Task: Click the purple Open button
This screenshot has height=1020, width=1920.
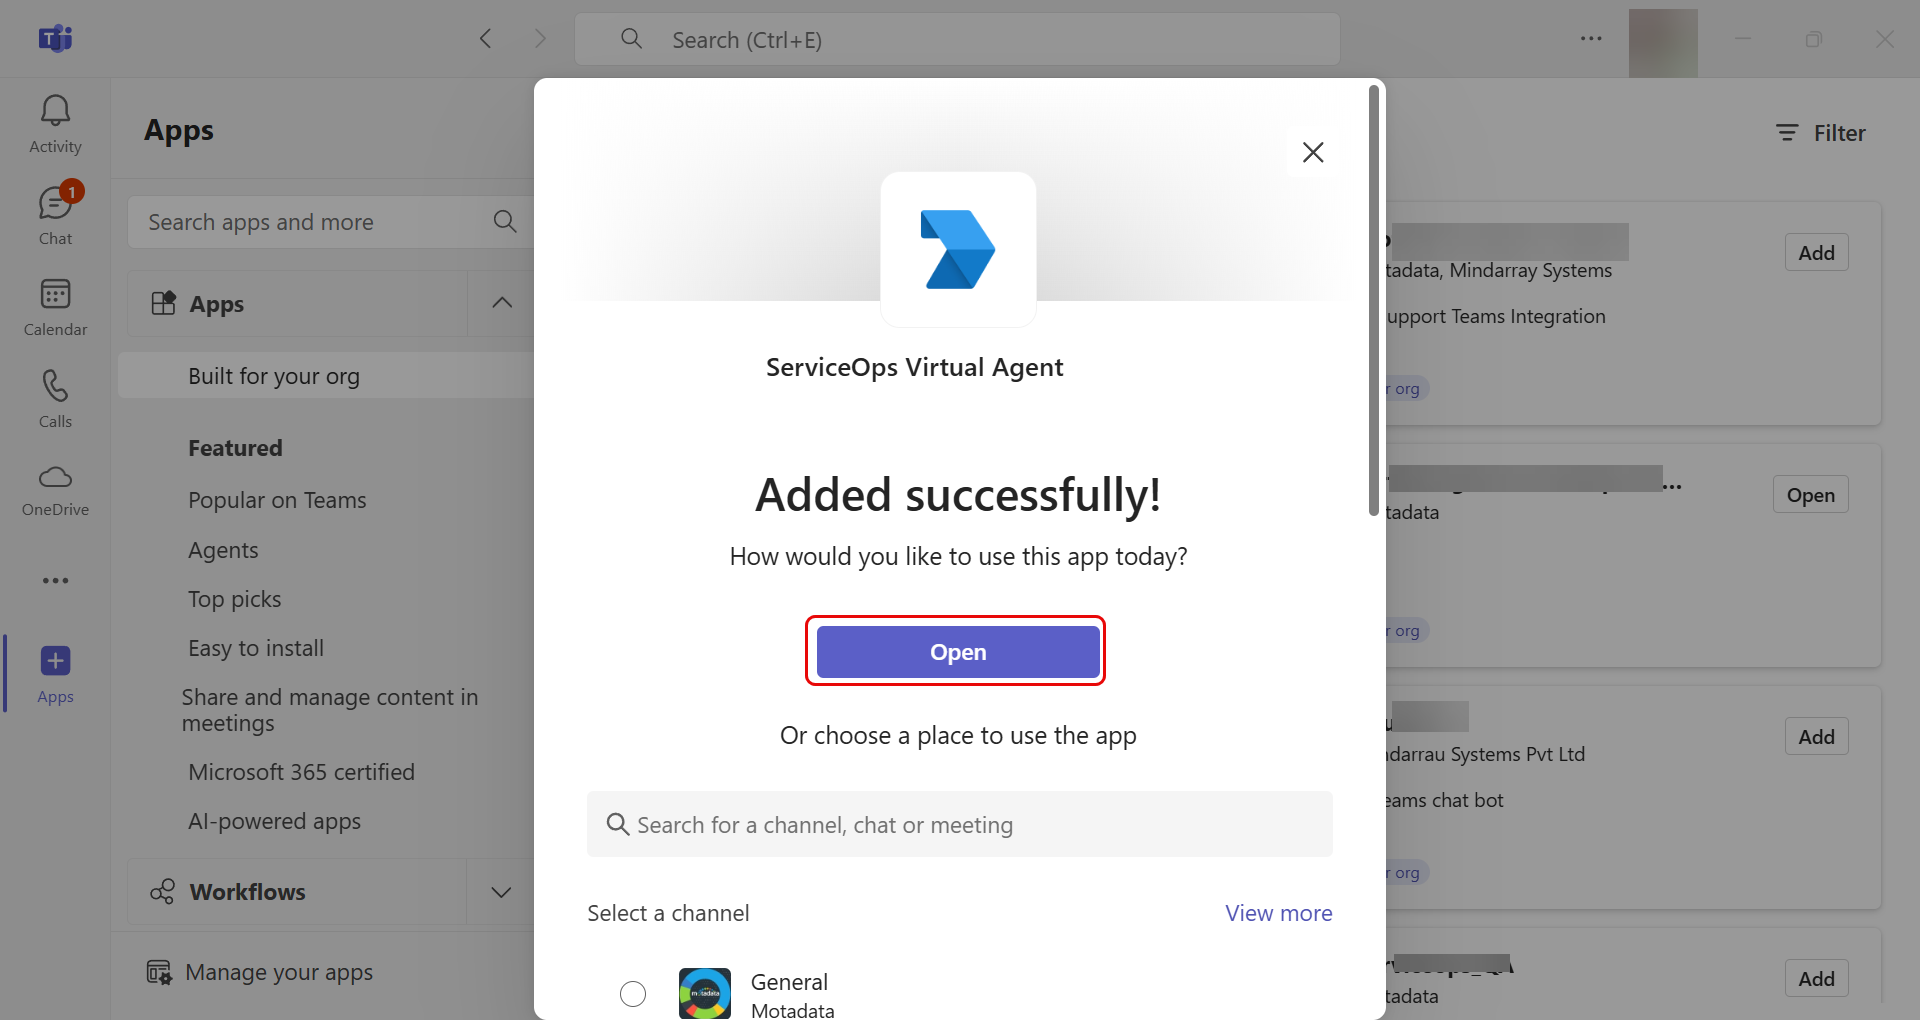Action: point(958,652)
